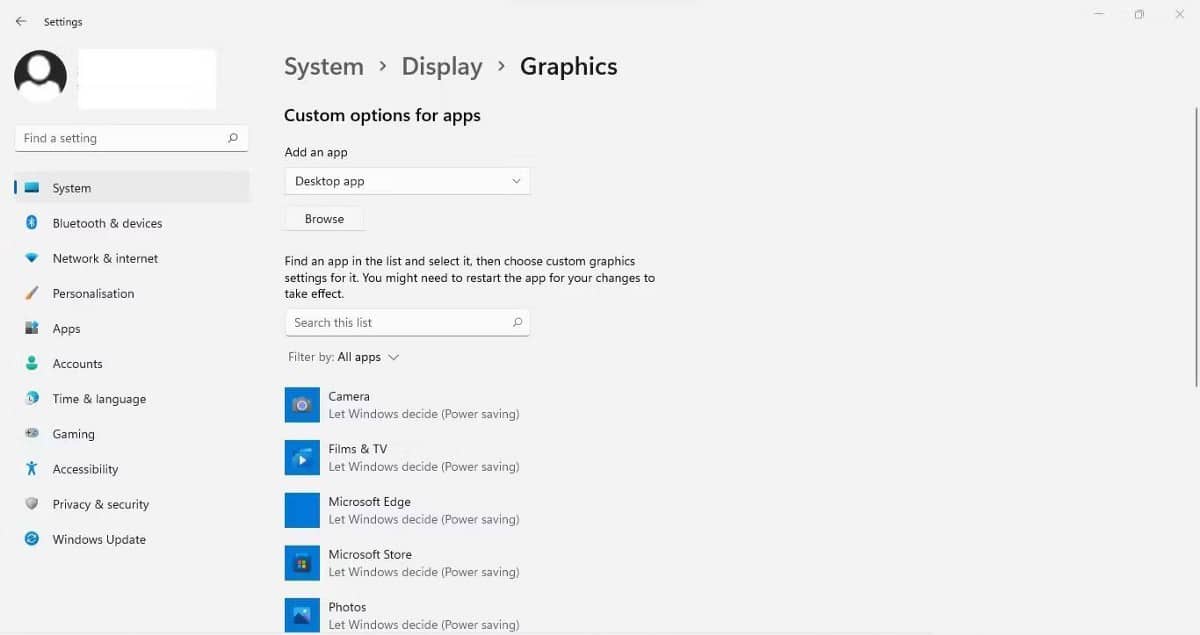
Task: Click the Microsoft Store icon
Action: coord(302,562)
